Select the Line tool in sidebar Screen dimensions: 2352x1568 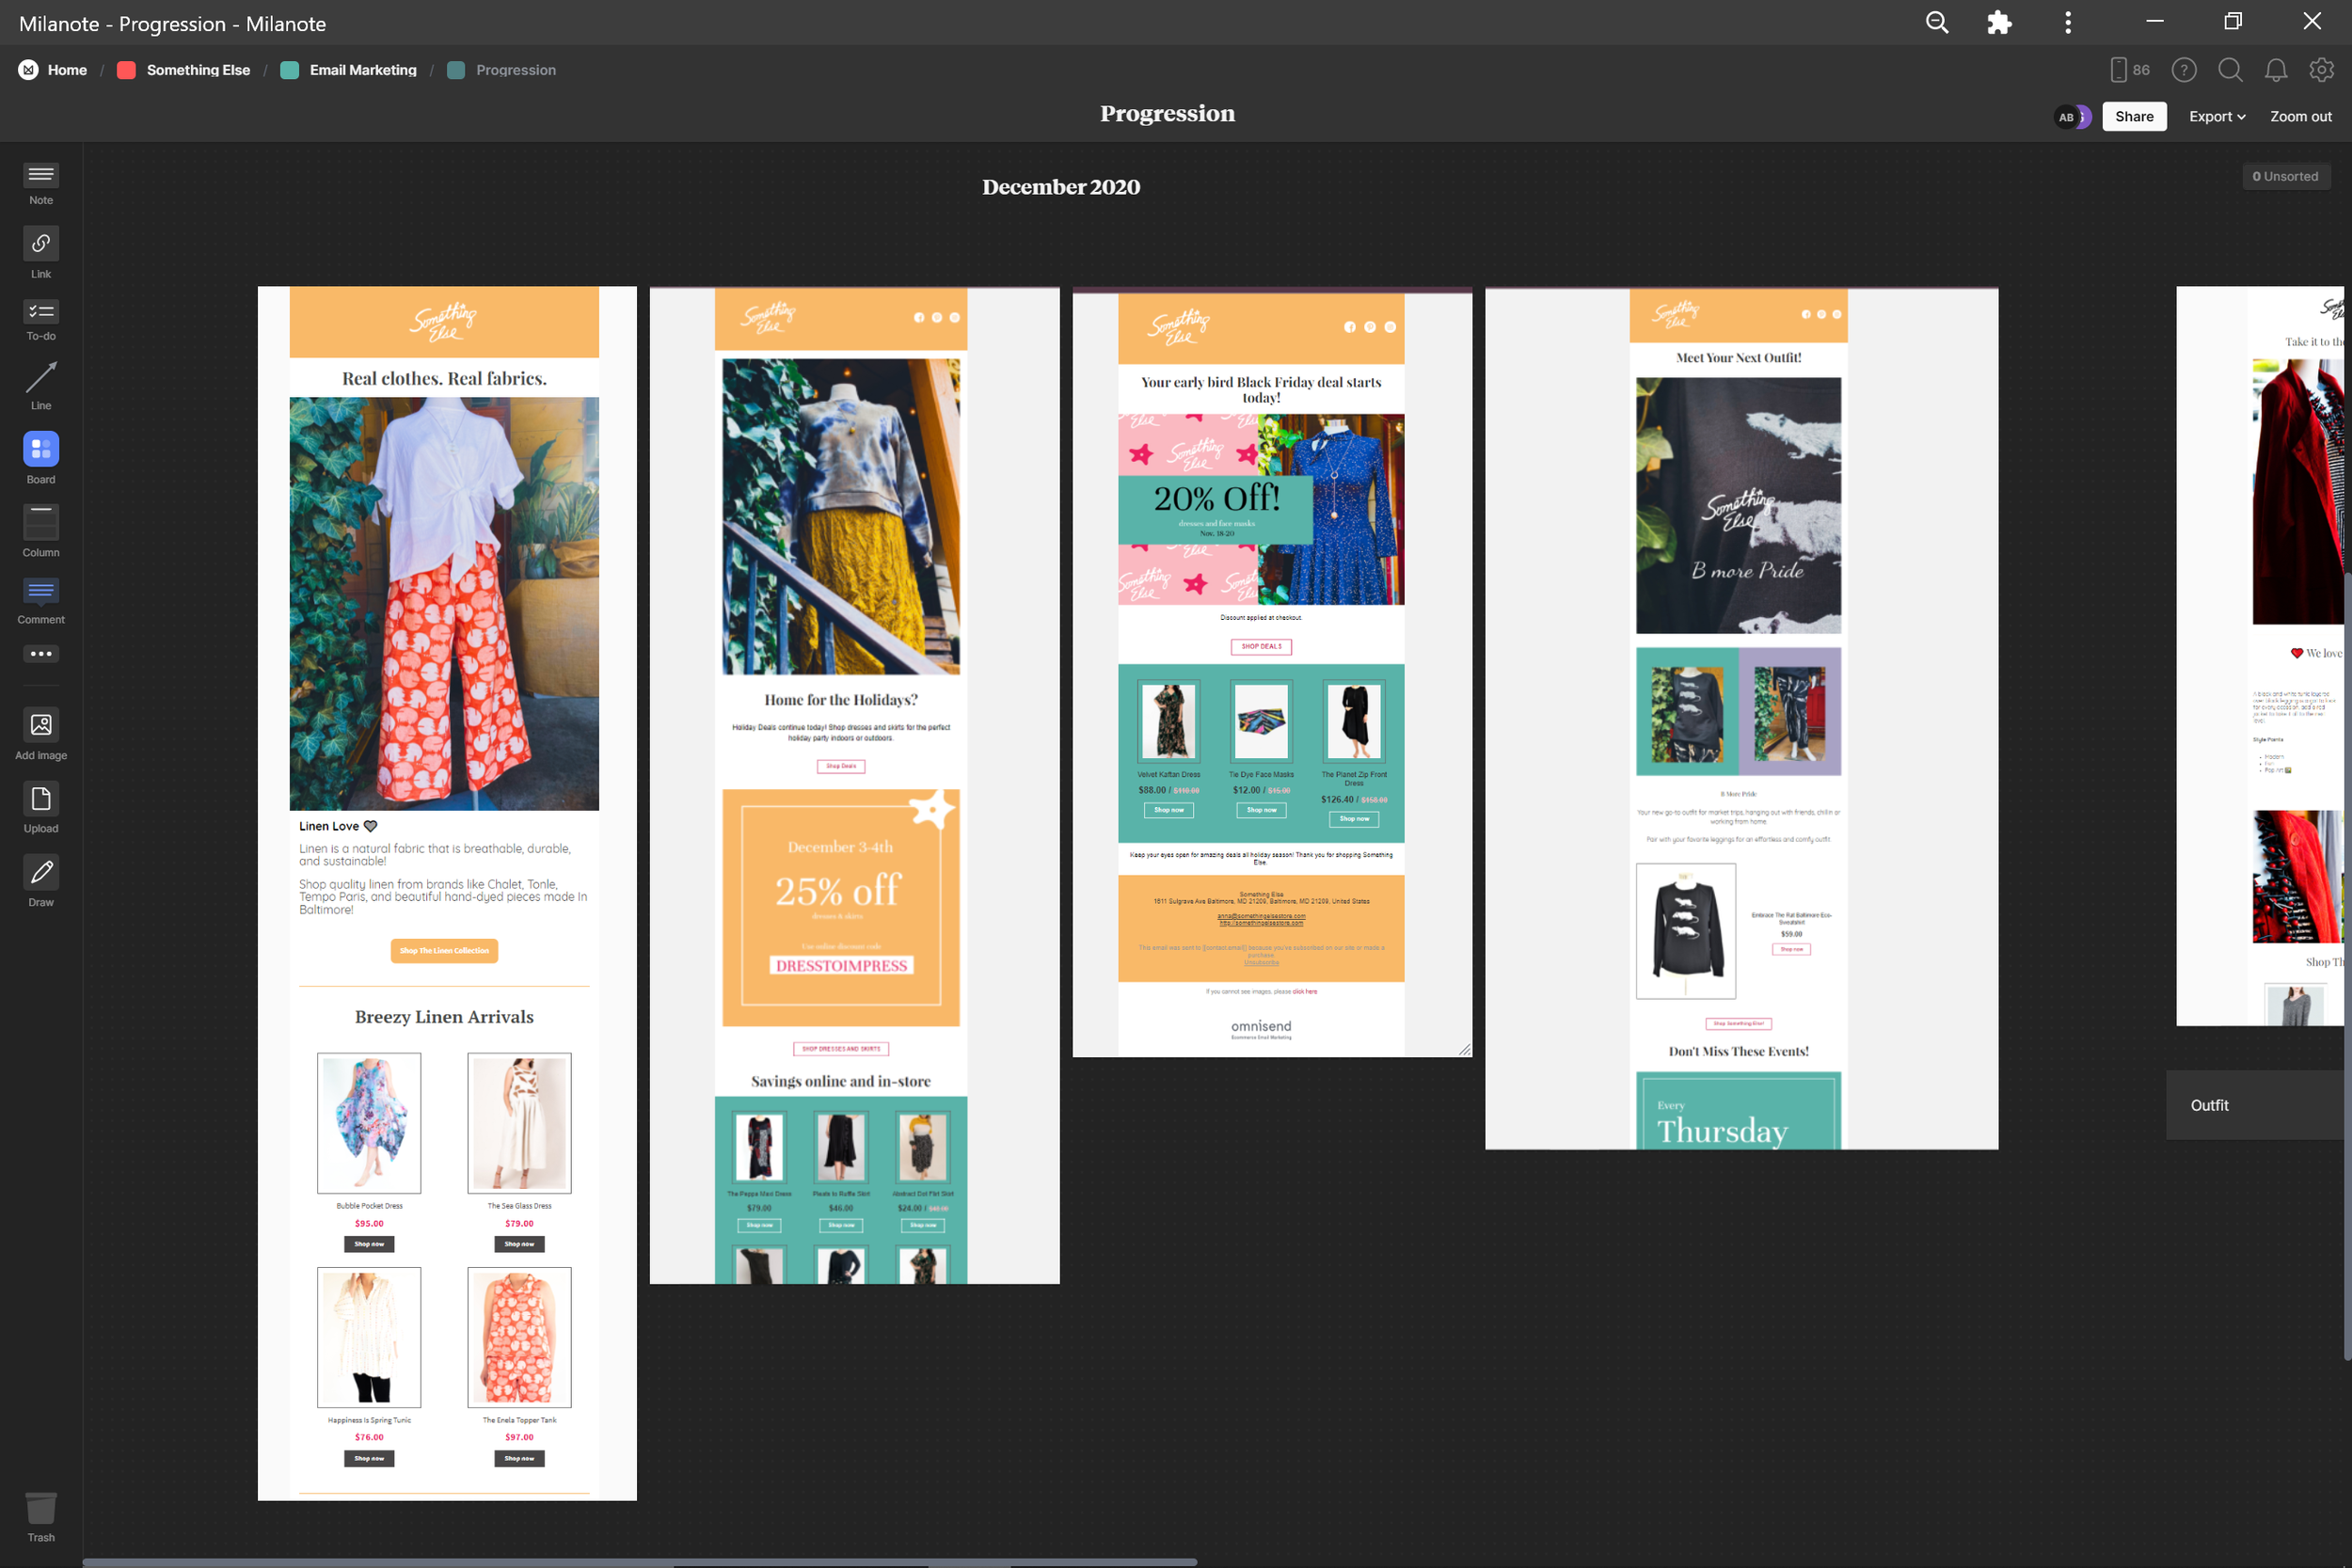41,386
